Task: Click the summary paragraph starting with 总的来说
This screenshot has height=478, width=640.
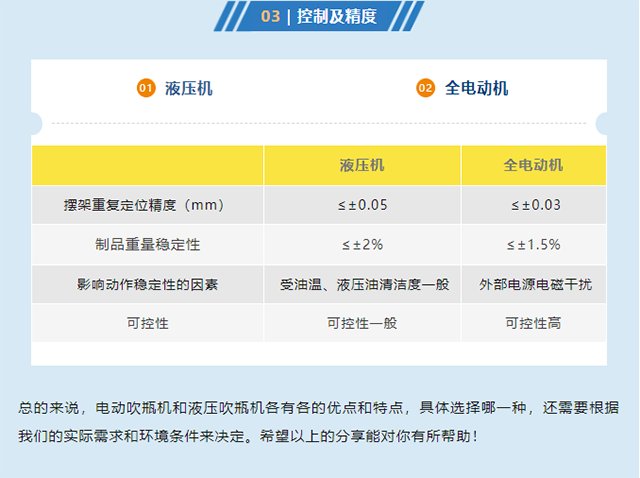Action: [x=319, y=422]
